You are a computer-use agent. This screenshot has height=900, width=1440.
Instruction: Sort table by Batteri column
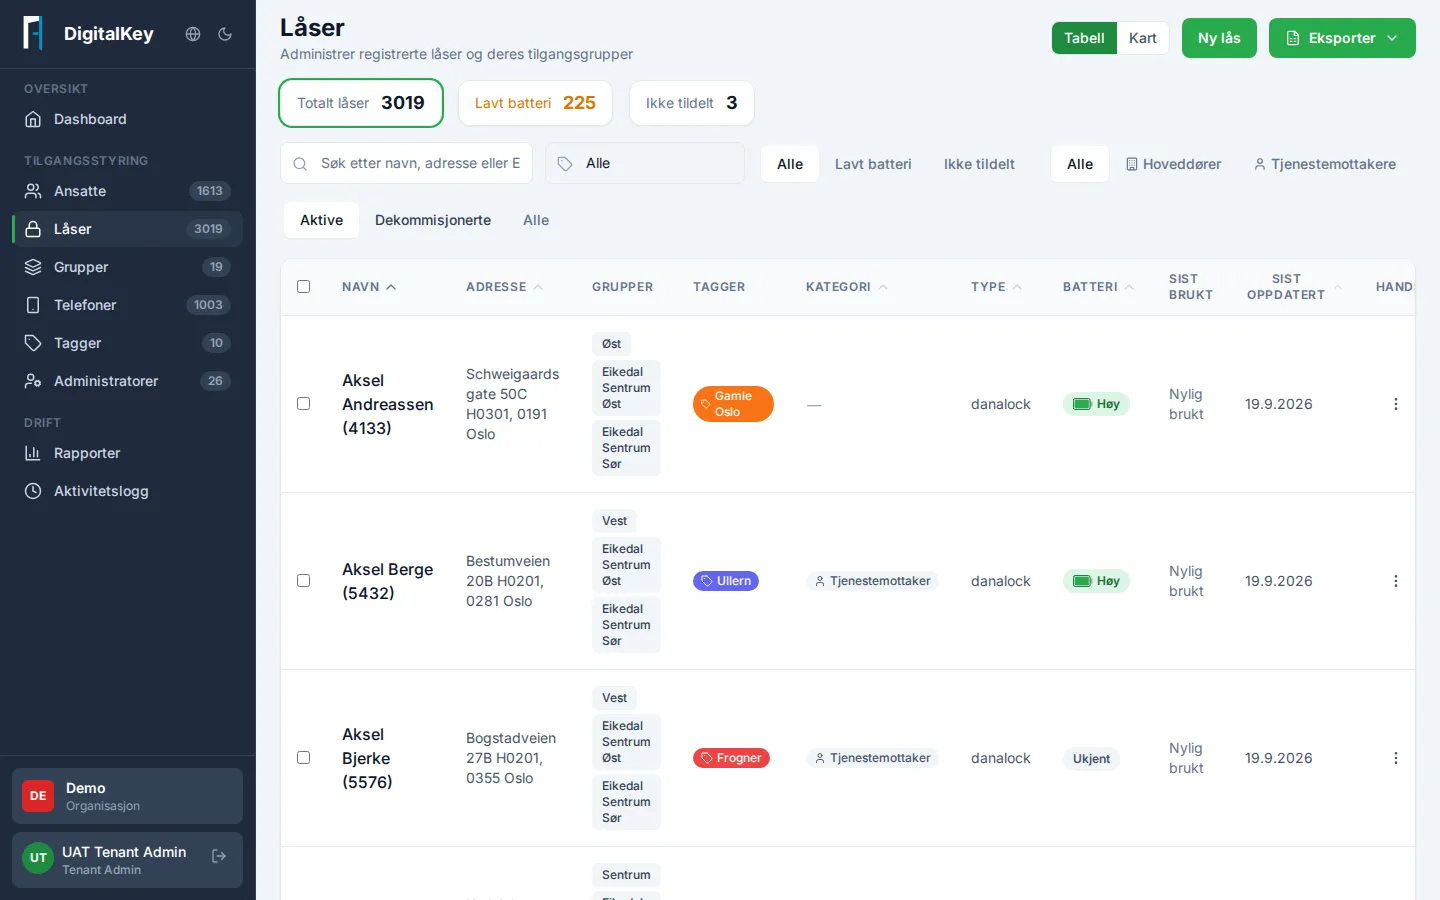[1098, 287]
